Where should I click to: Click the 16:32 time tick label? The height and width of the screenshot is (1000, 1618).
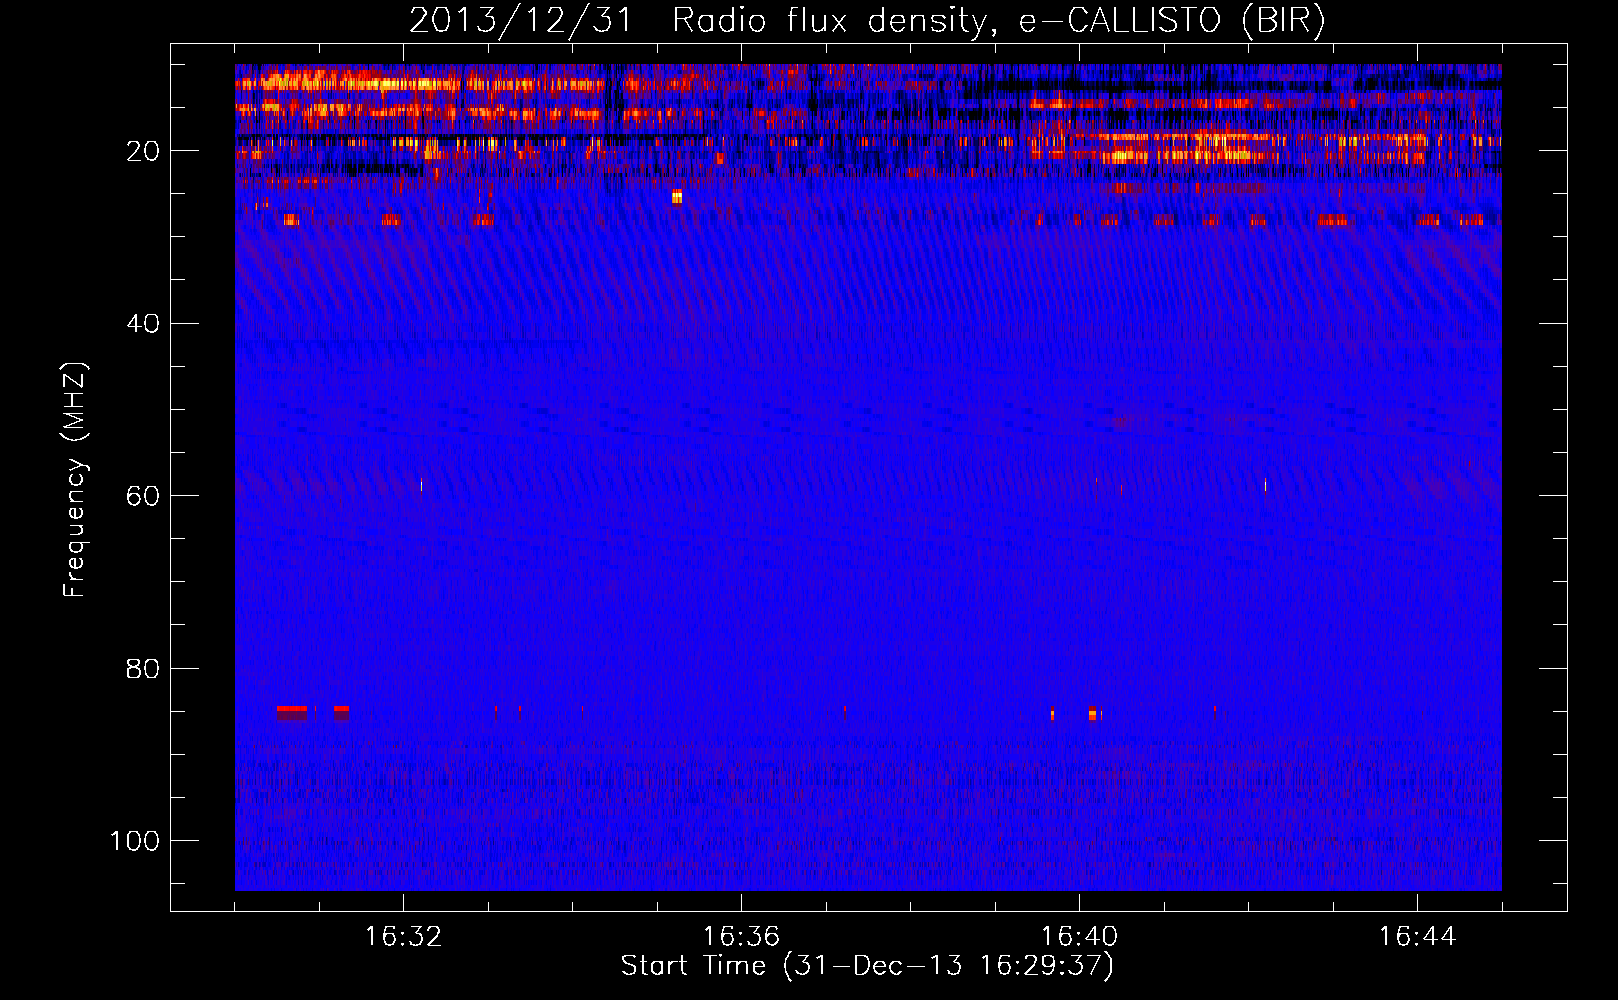(x=403, y=937)
